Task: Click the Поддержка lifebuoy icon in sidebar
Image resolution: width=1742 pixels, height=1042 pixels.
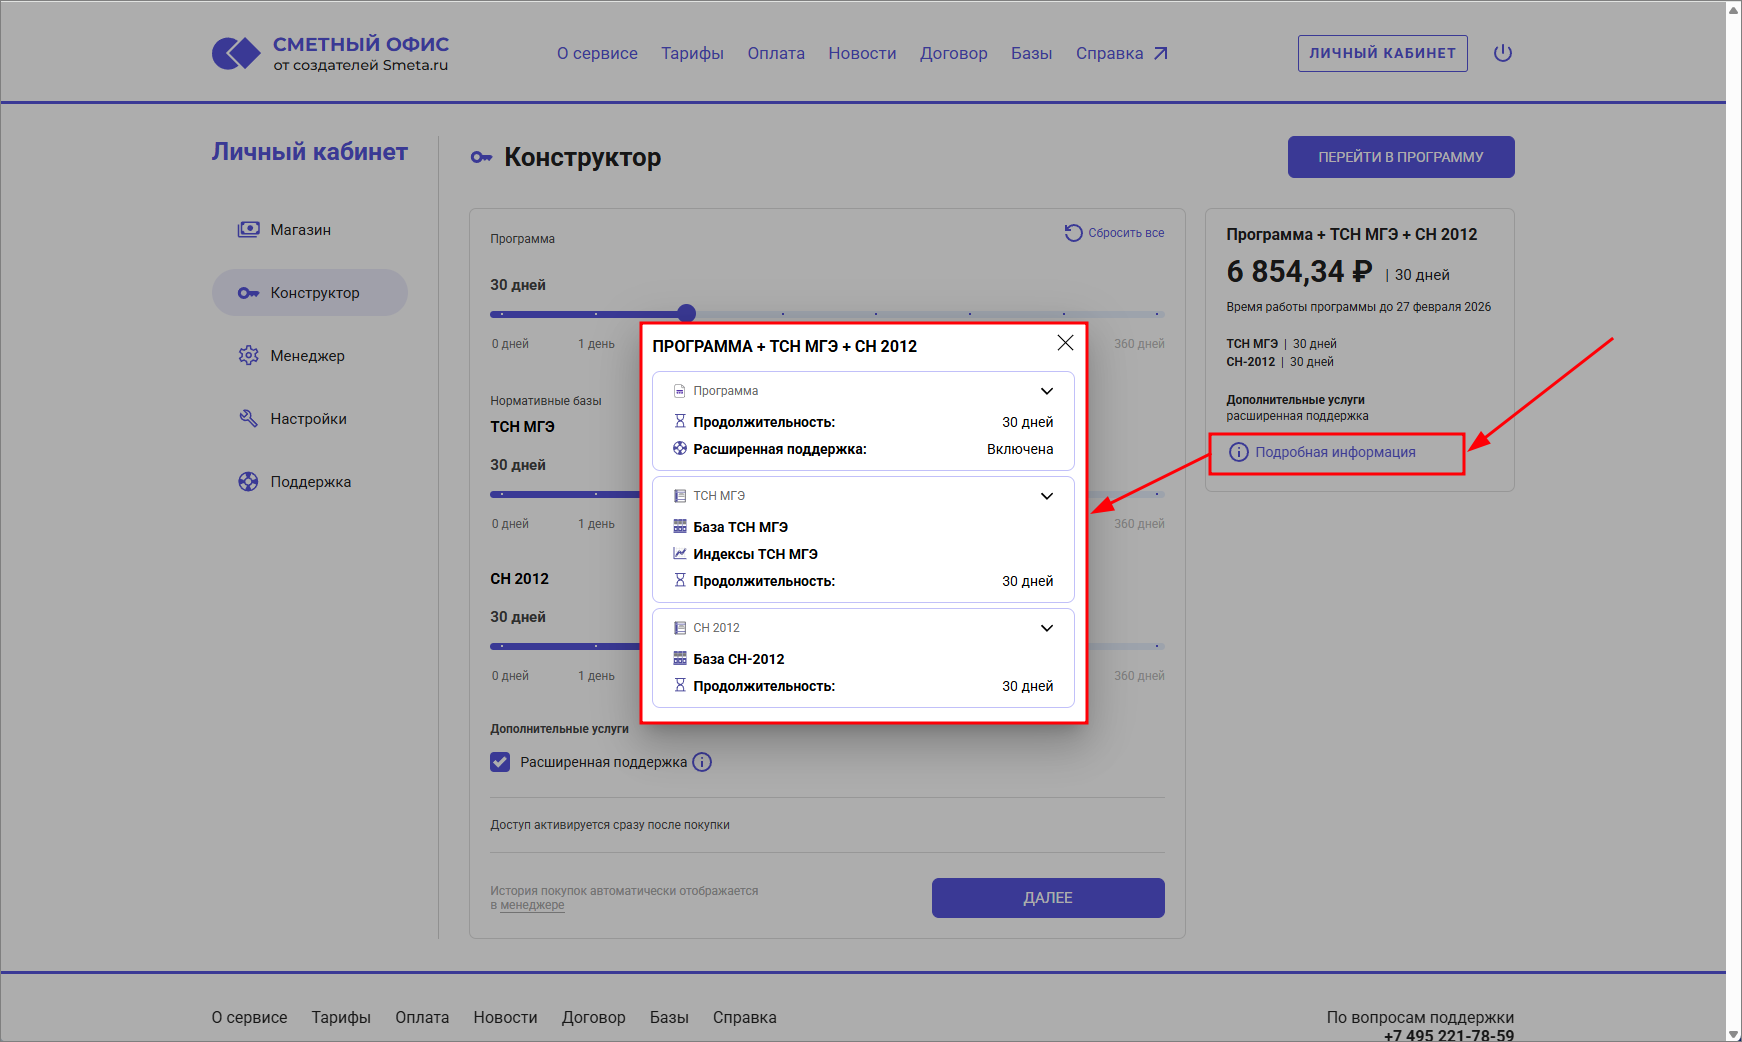Action: pos(248,482)
